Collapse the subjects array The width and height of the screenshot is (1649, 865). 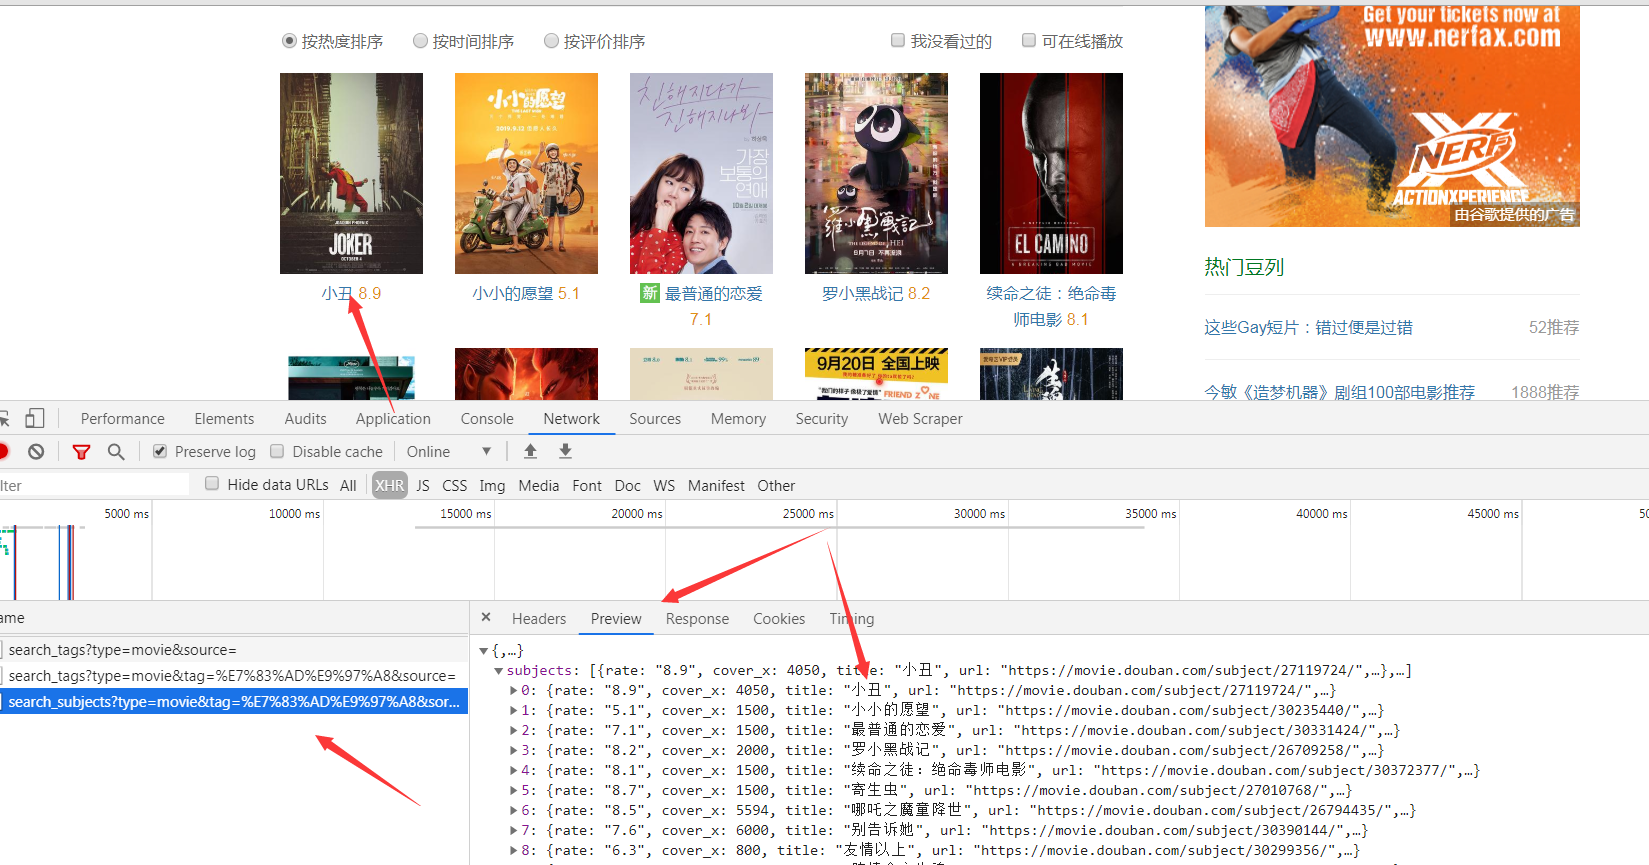(x=499, y=671)
